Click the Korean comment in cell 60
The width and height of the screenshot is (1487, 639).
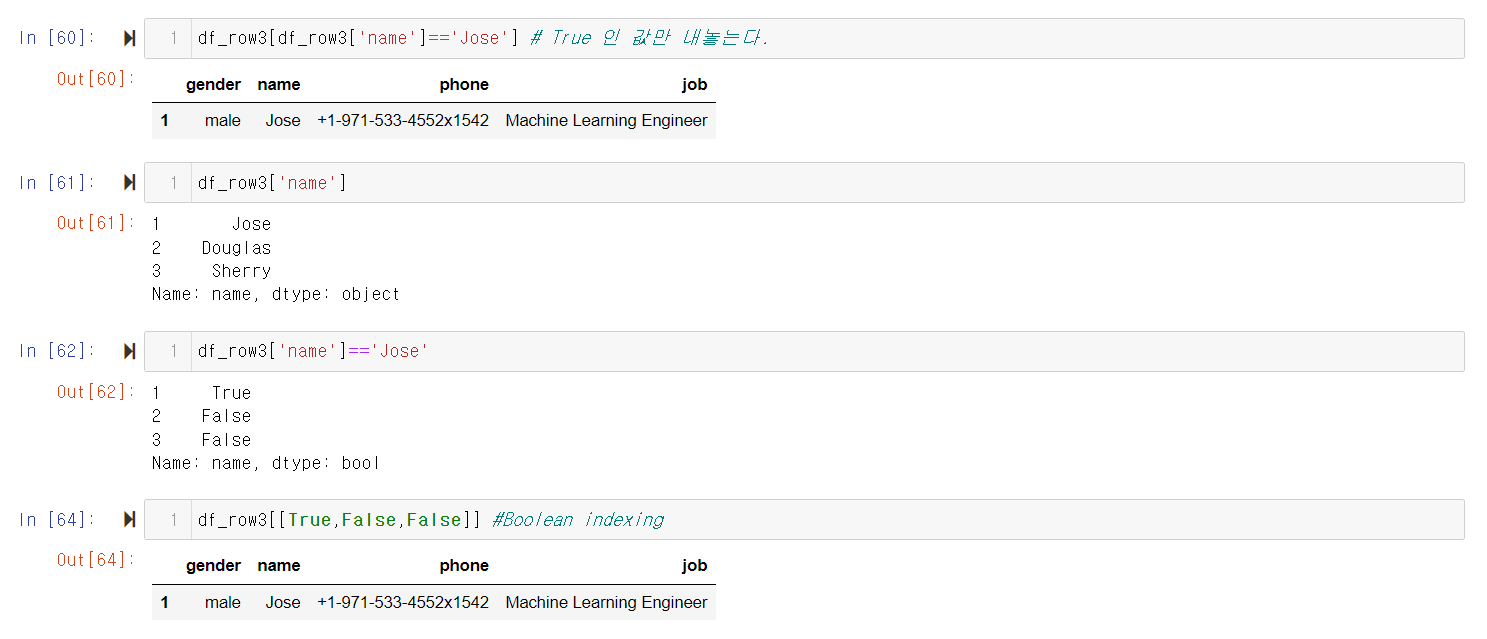649,38
